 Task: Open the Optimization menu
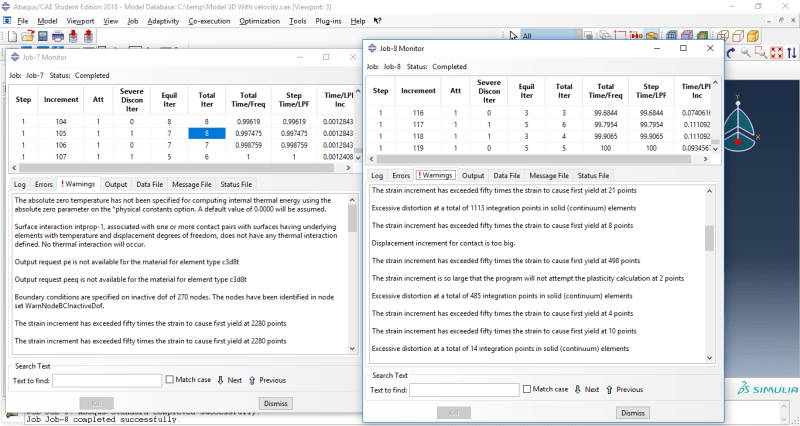tap(260, 21)
